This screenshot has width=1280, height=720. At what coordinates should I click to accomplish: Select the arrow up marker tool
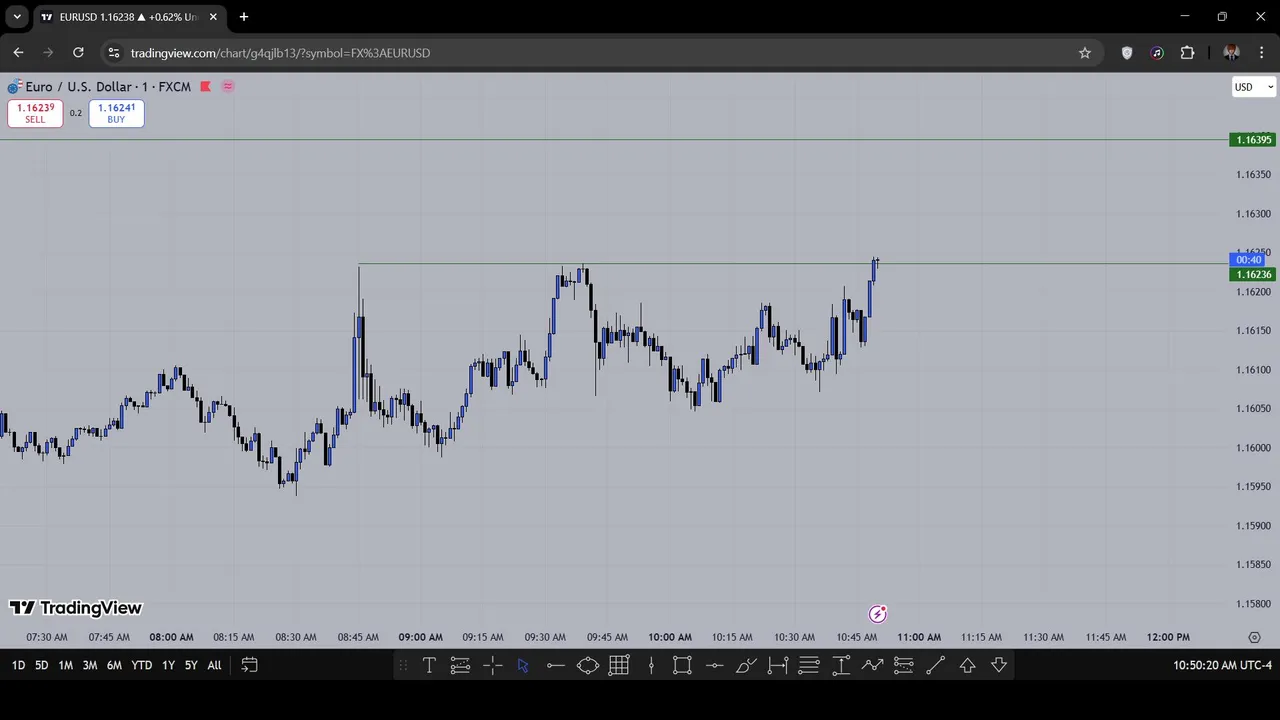[x=967, y=665]
